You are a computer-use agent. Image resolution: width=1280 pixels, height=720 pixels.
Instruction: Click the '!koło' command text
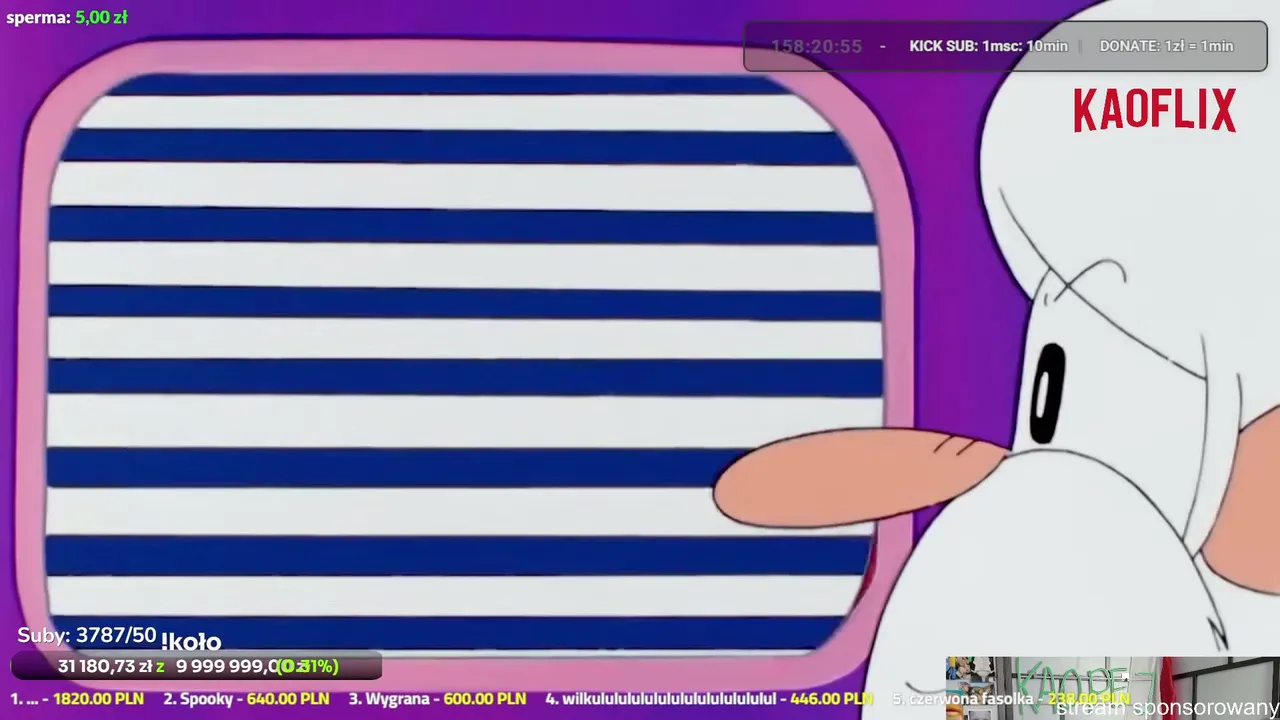tap(191, 641)
